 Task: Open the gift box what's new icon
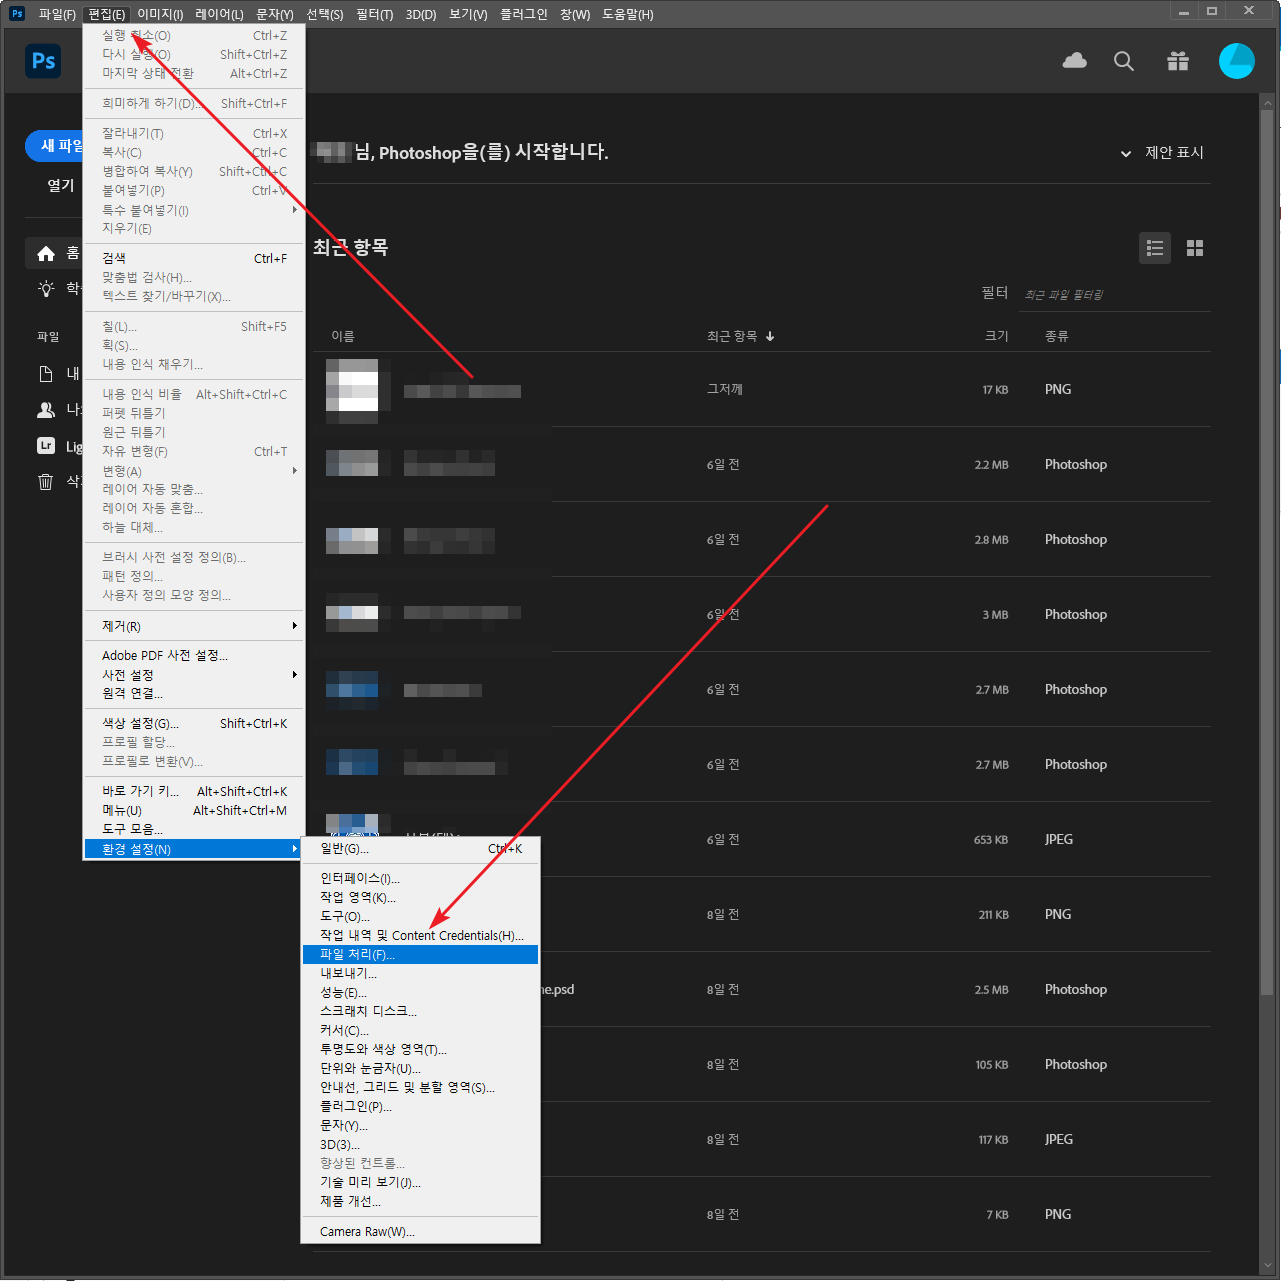point(1178,61)
